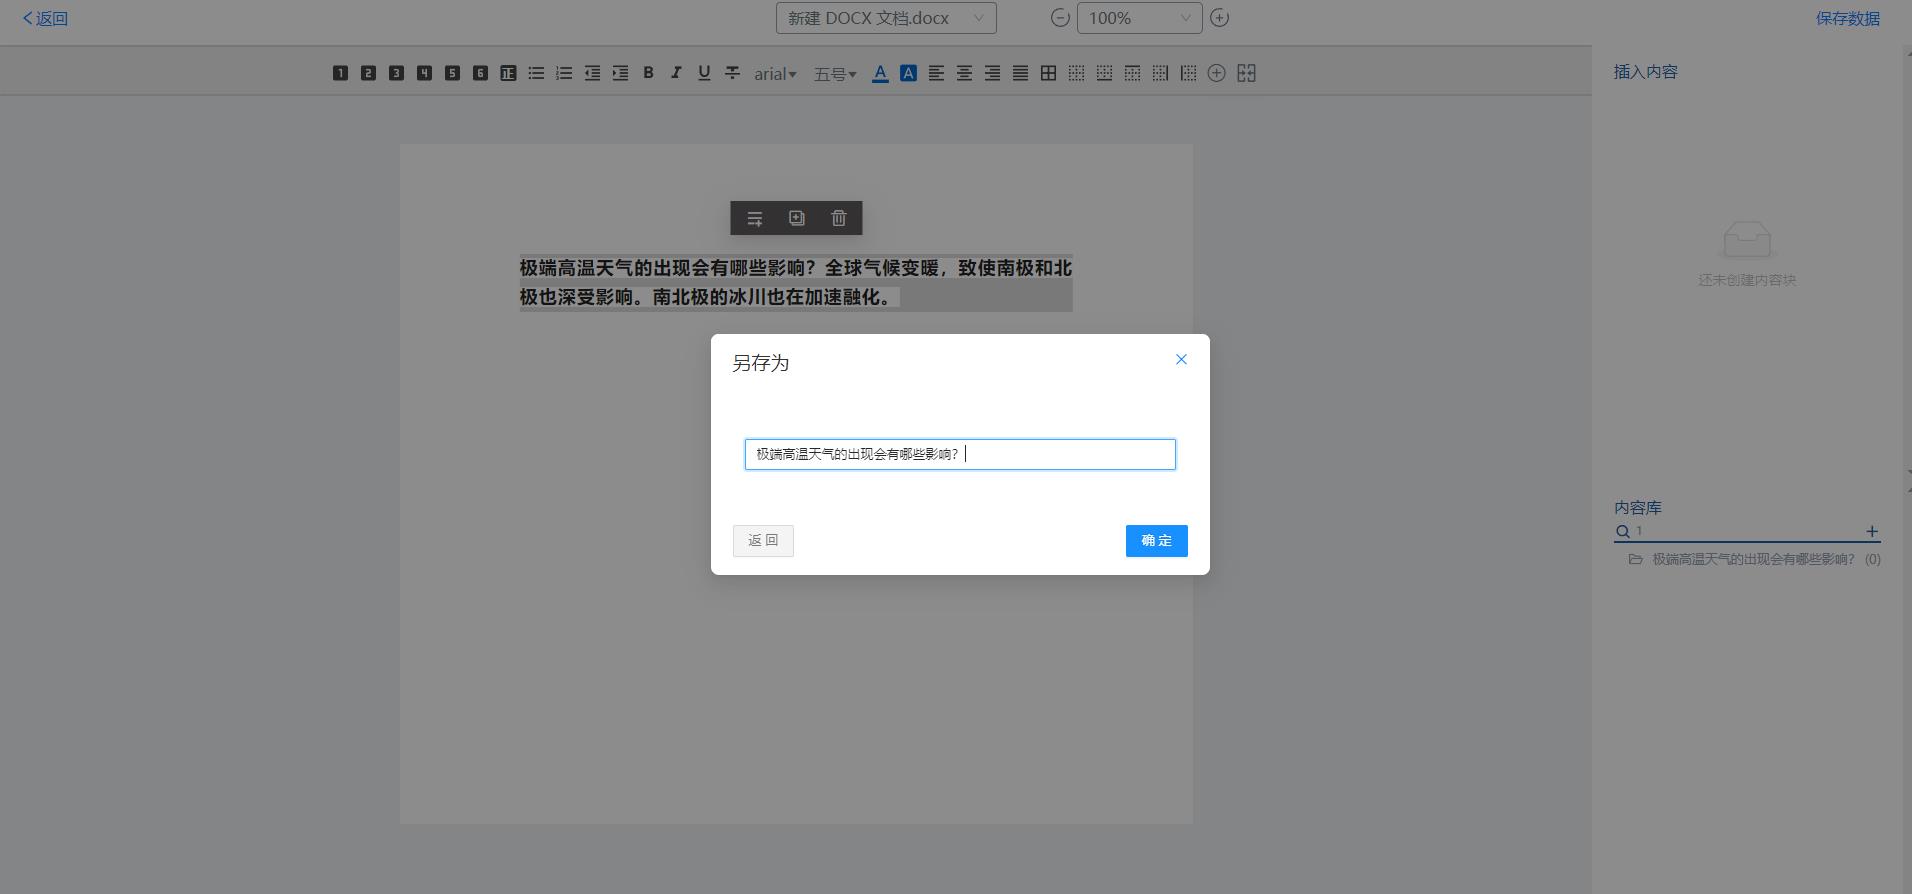Click the 另存为 name input field
The image size is (1912, 894).
click(x=960, y=454)
